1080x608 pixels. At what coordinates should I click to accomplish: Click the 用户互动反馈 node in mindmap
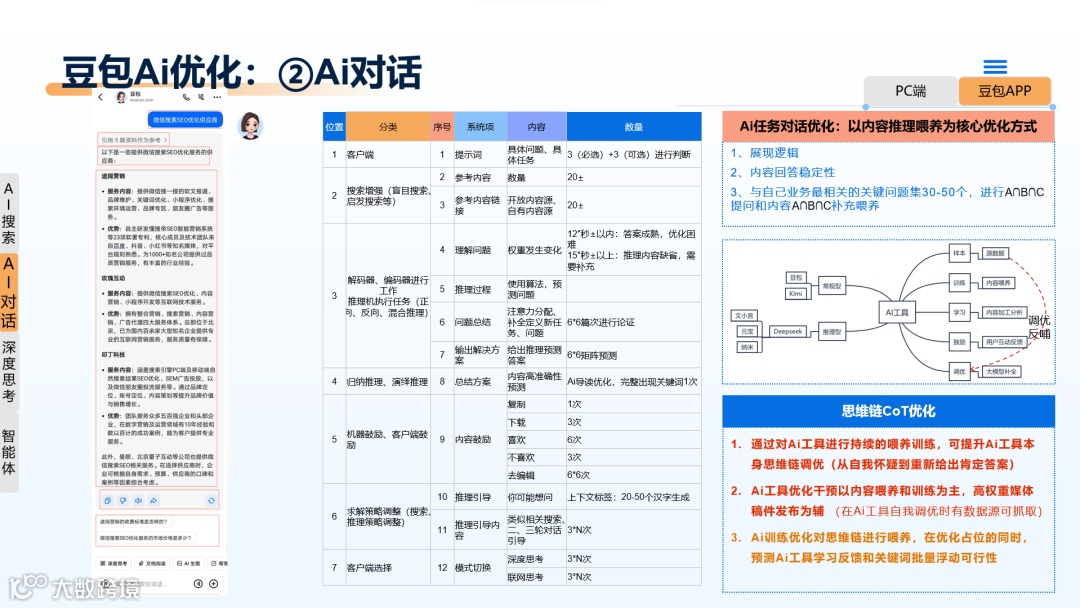[x=1004, y=342]
